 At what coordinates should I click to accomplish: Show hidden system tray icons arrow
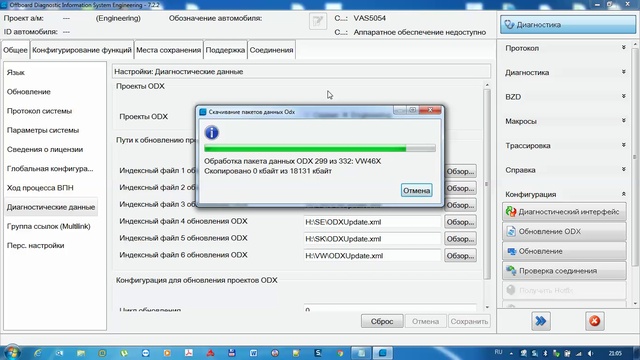[x=511, y=353]
